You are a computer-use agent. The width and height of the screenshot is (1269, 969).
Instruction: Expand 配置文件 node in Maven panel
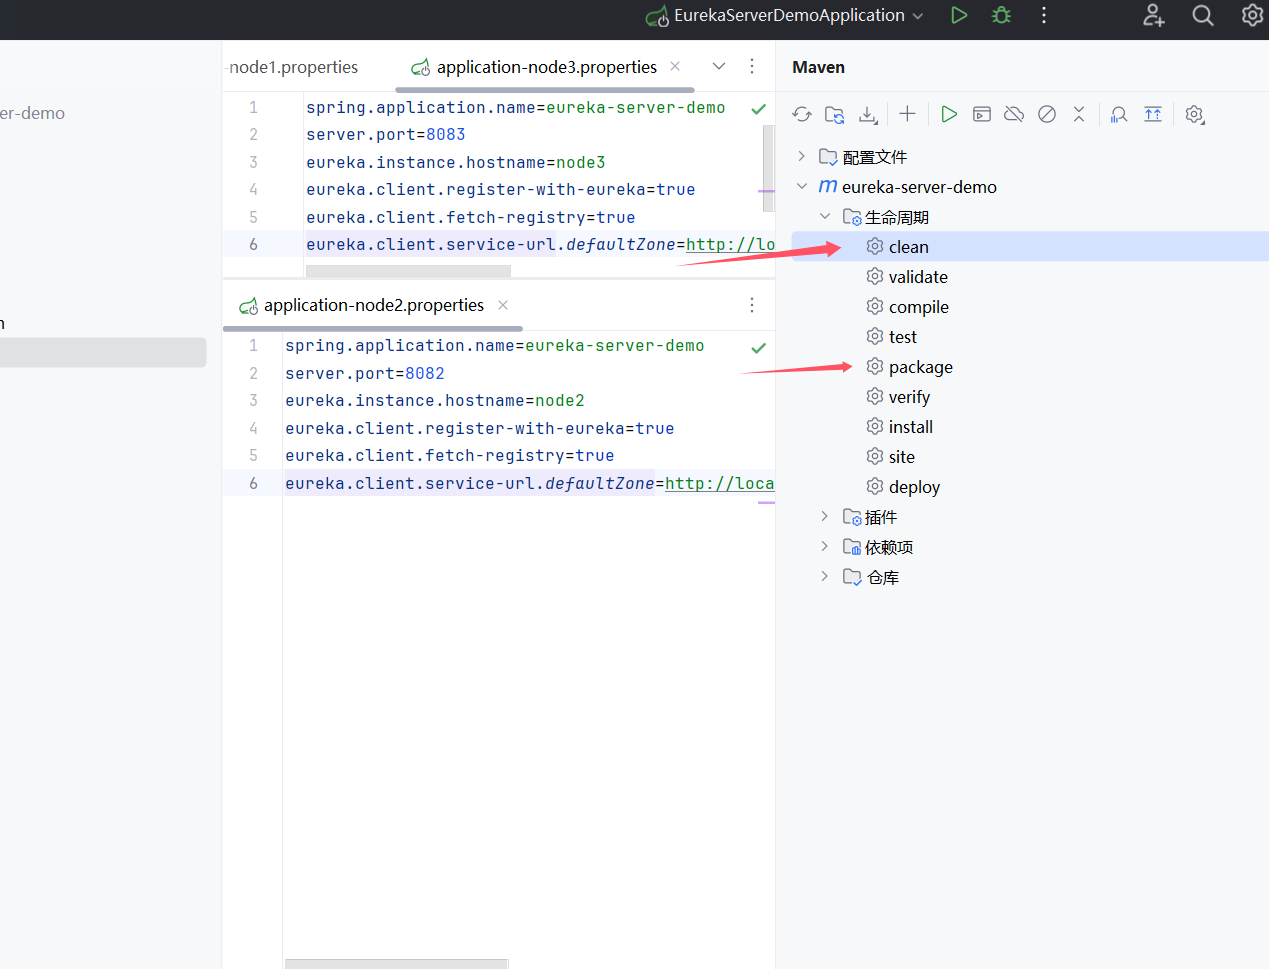(802, 156)
